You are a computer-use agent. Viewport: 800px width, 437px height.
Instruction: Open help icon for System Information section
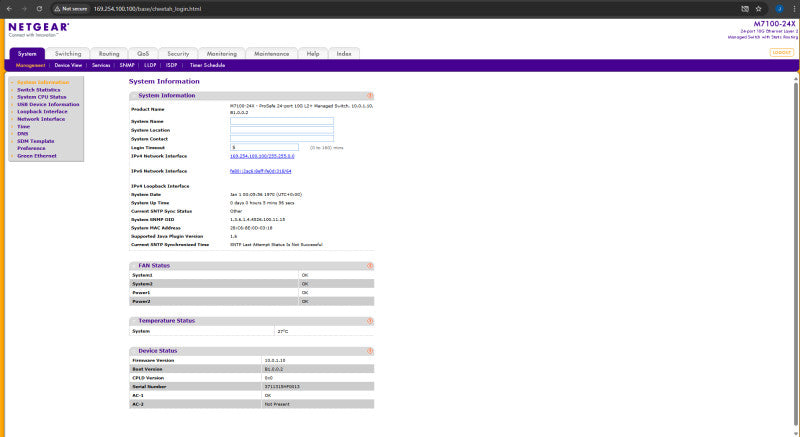[x=370, y=95]
